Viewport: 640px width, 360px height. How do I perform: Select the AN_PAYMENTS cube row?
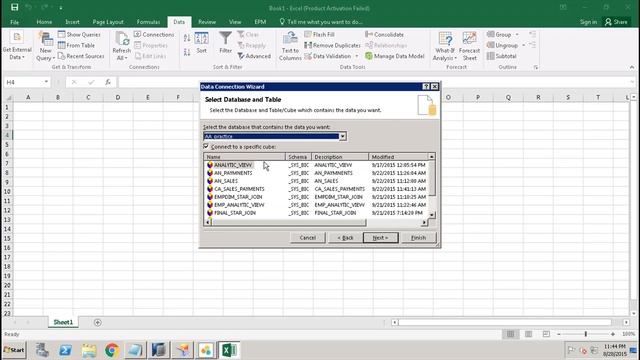pos(317,173)
